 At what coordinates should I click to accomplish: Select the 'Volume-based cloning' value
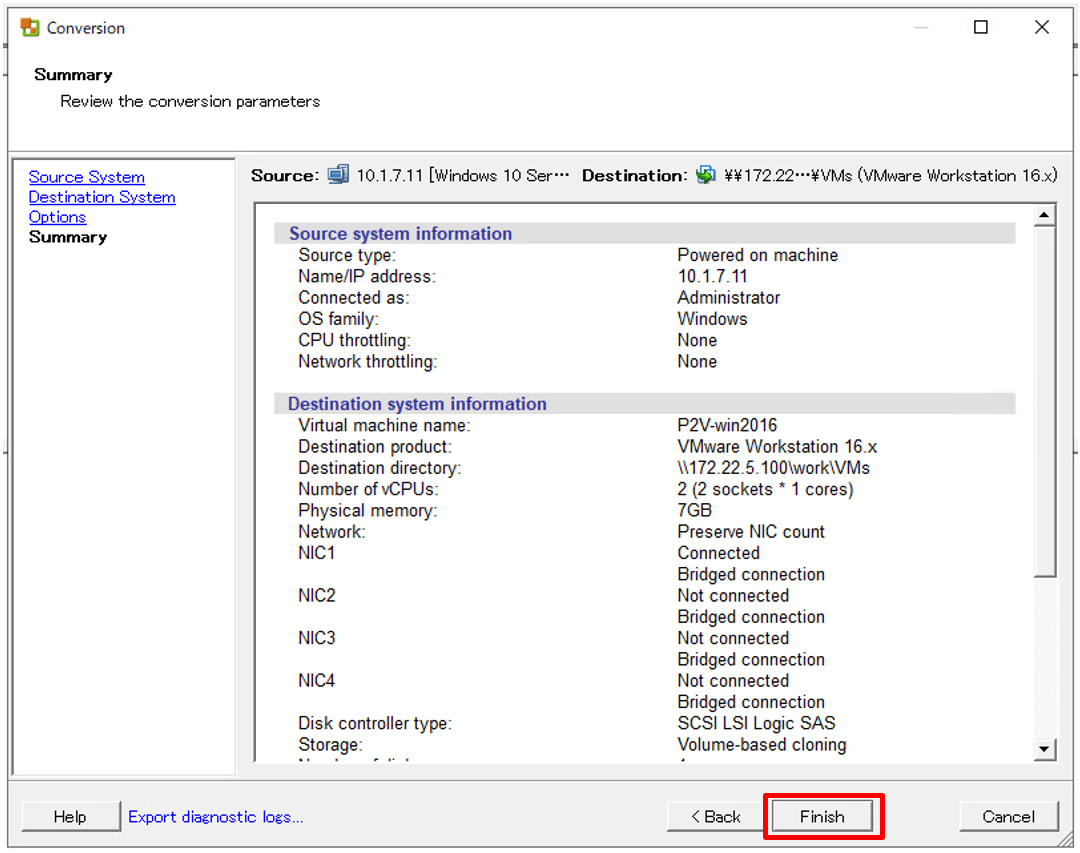coord(762,745)
